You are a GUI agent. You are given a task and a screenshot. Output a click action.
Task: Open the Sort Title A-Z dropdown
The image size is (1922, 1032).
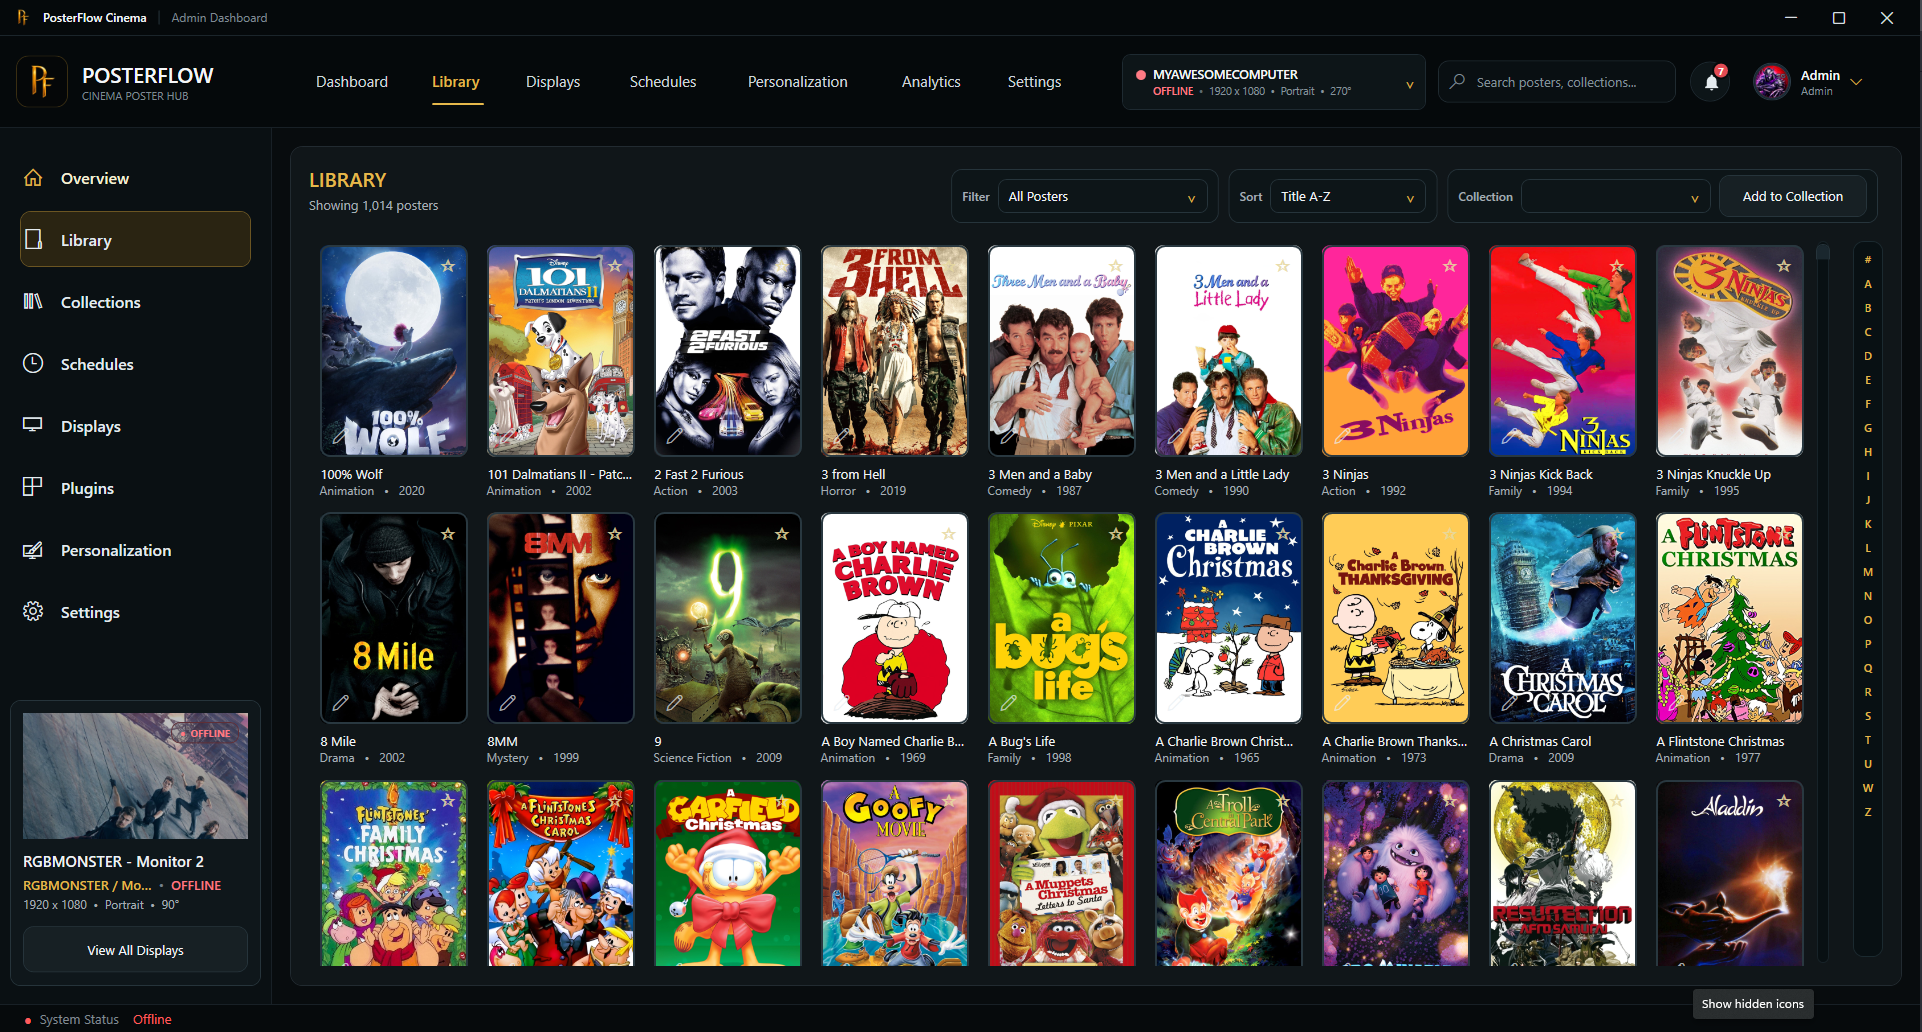coord(1347,197)
